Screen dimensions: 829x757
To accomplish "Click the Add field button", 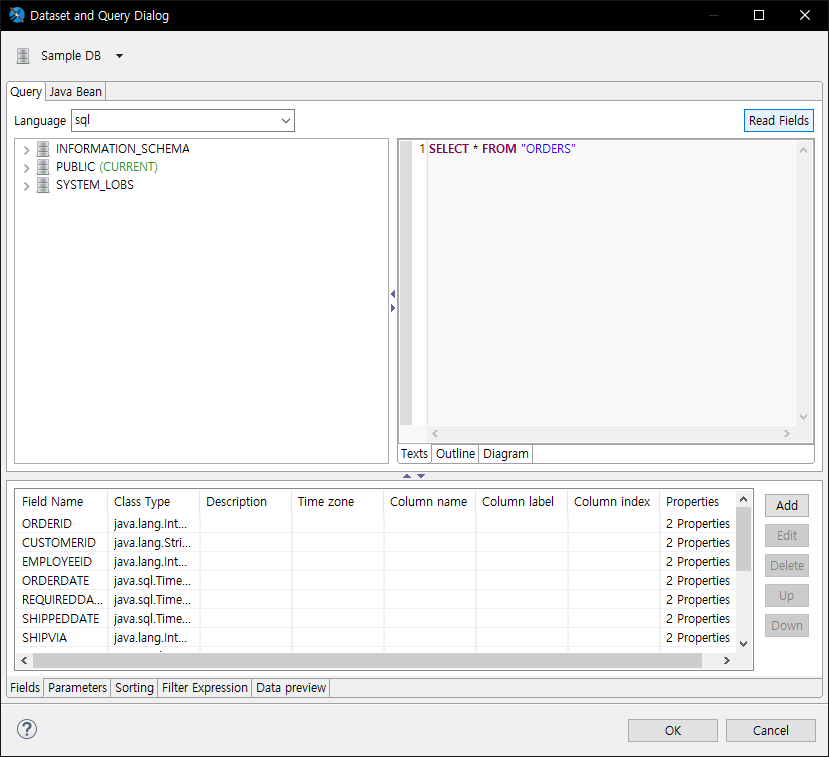I will pos(787,506).
